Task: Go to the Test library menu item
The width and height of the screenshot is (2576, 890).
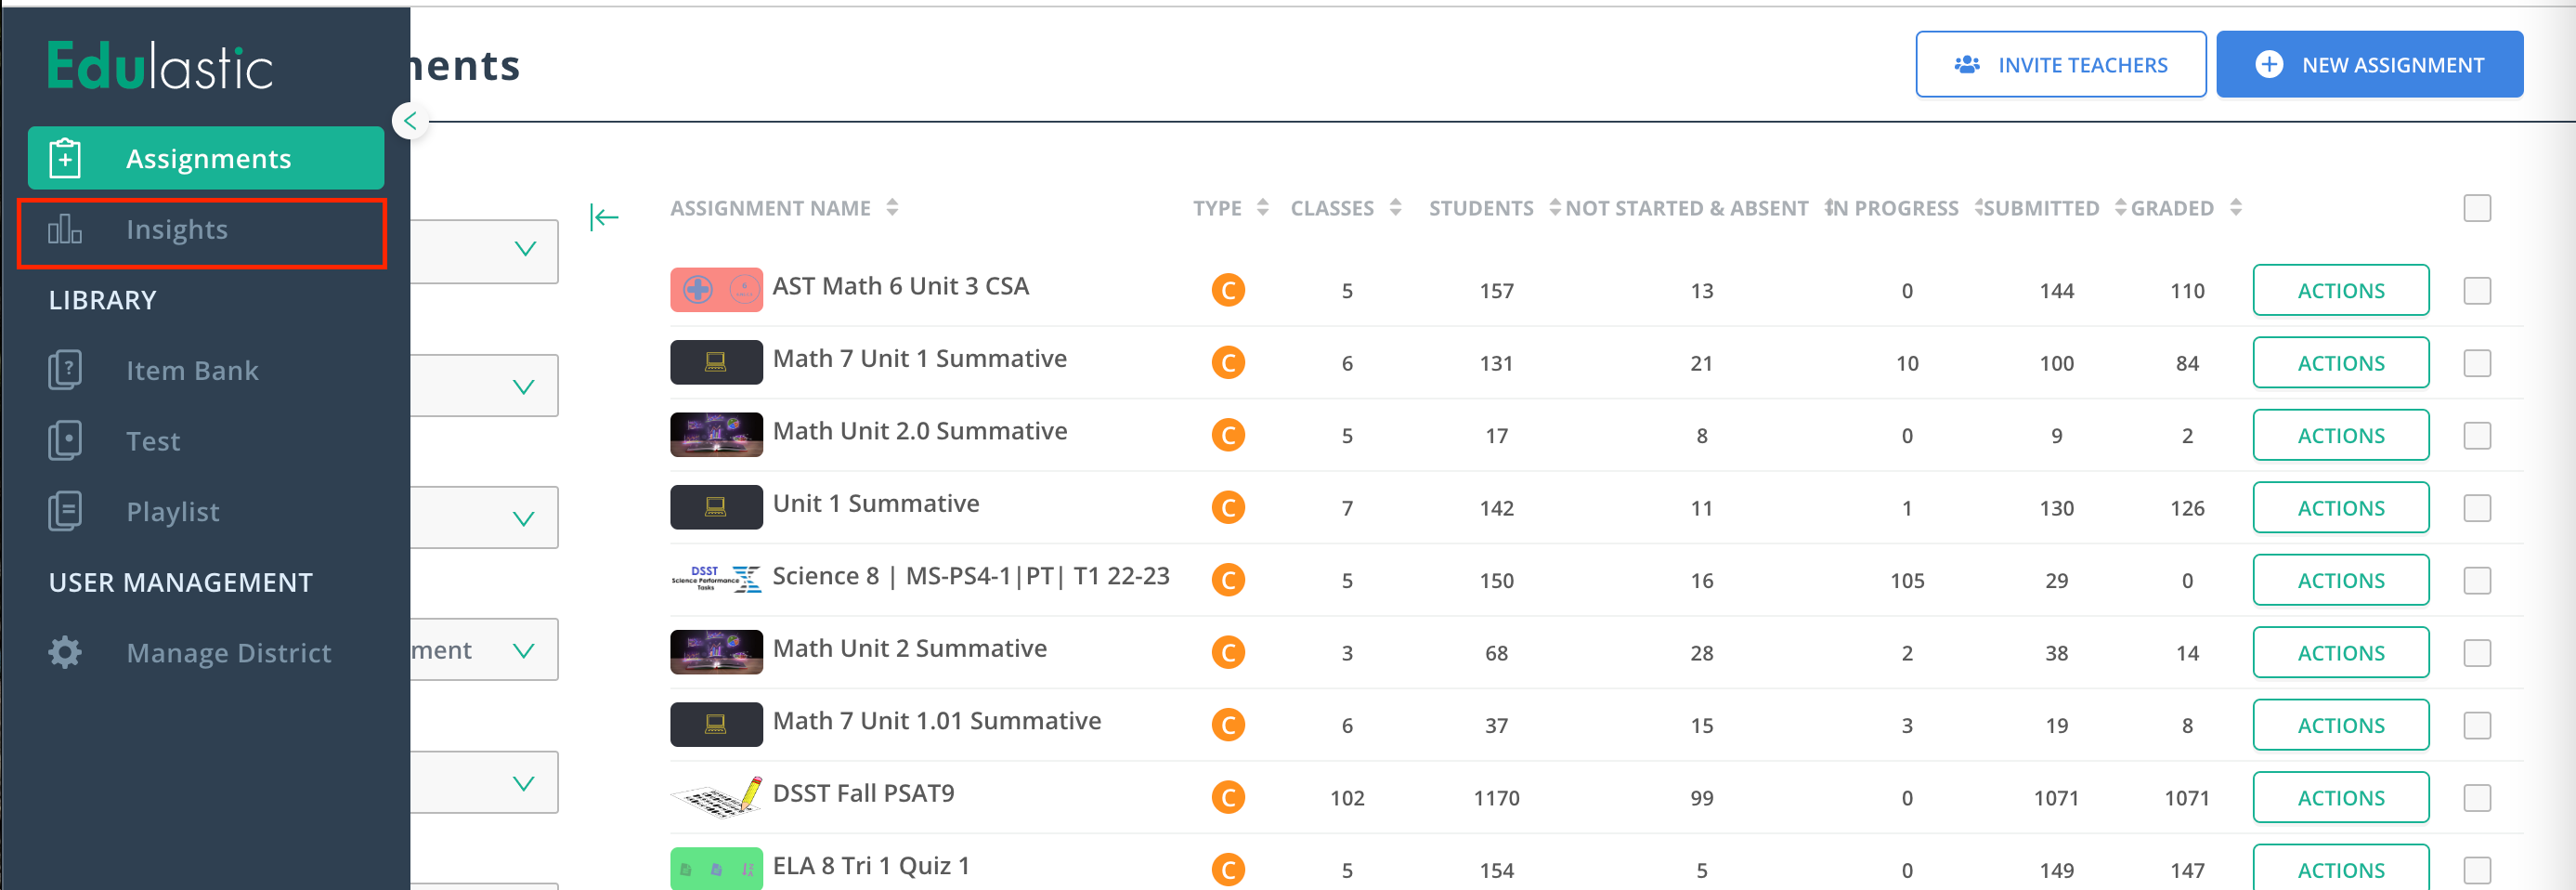Action: 152,441
